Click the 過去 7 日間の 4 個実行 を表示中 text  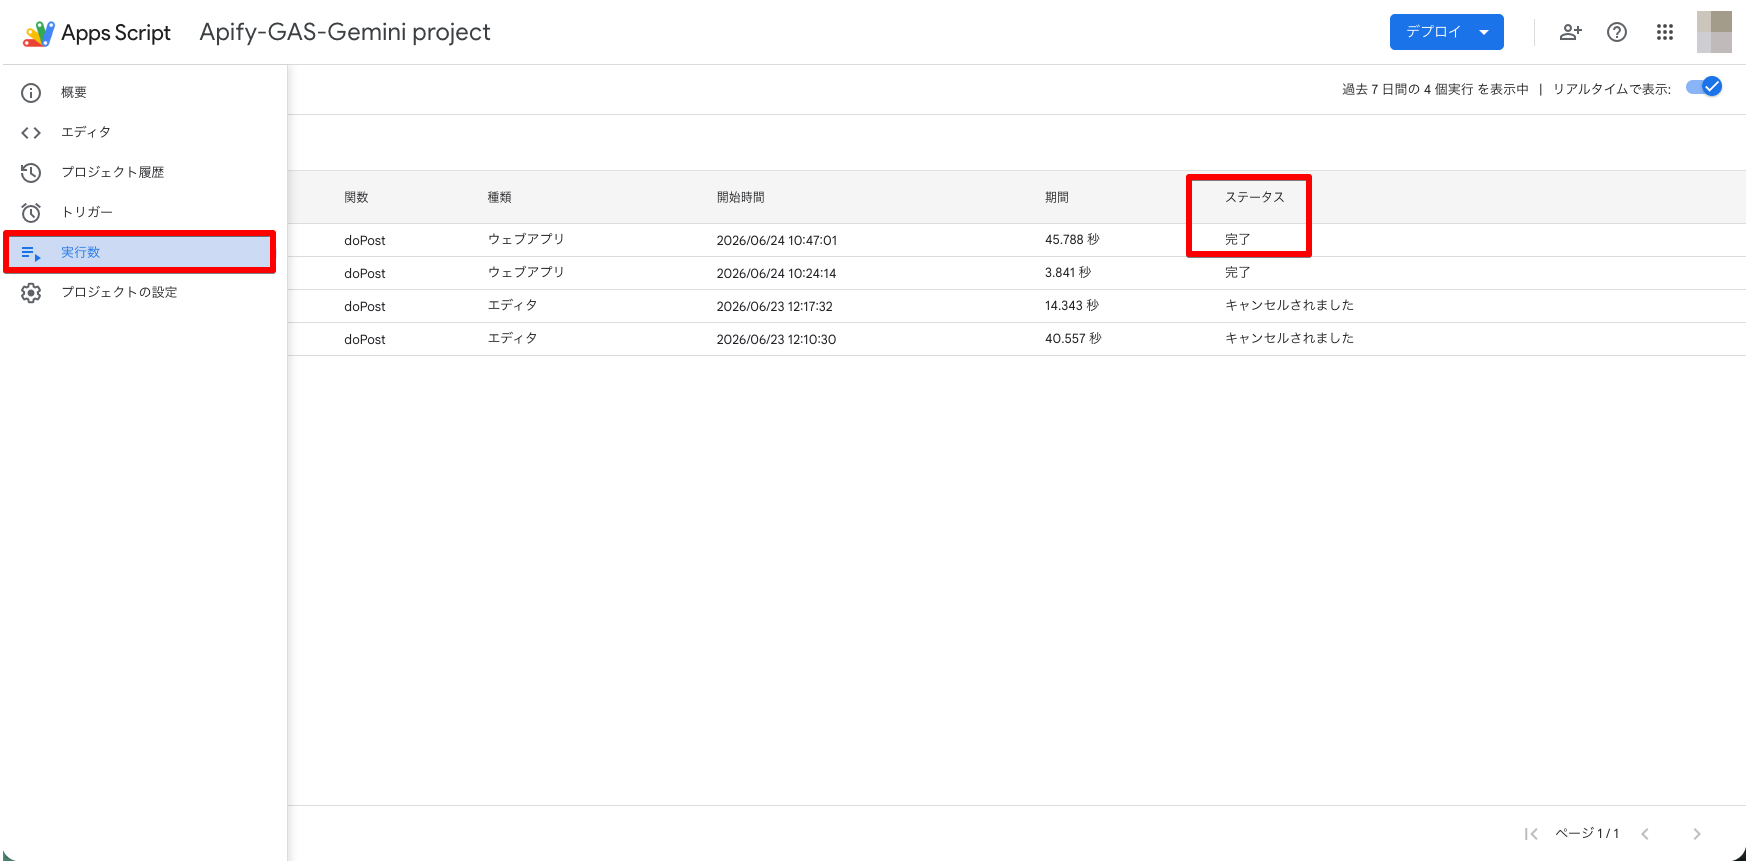(1435, 89)
